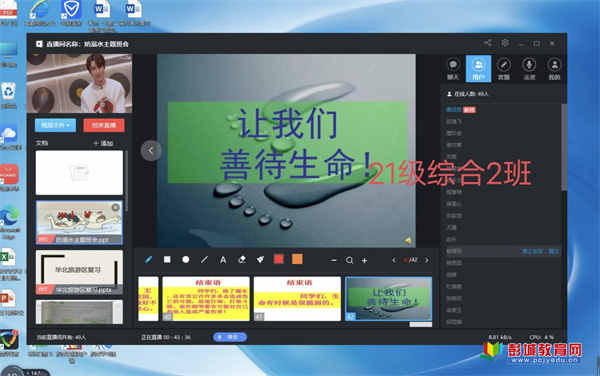Go to previous slide with large arrow
600x376 pixels.
[151, 151]
